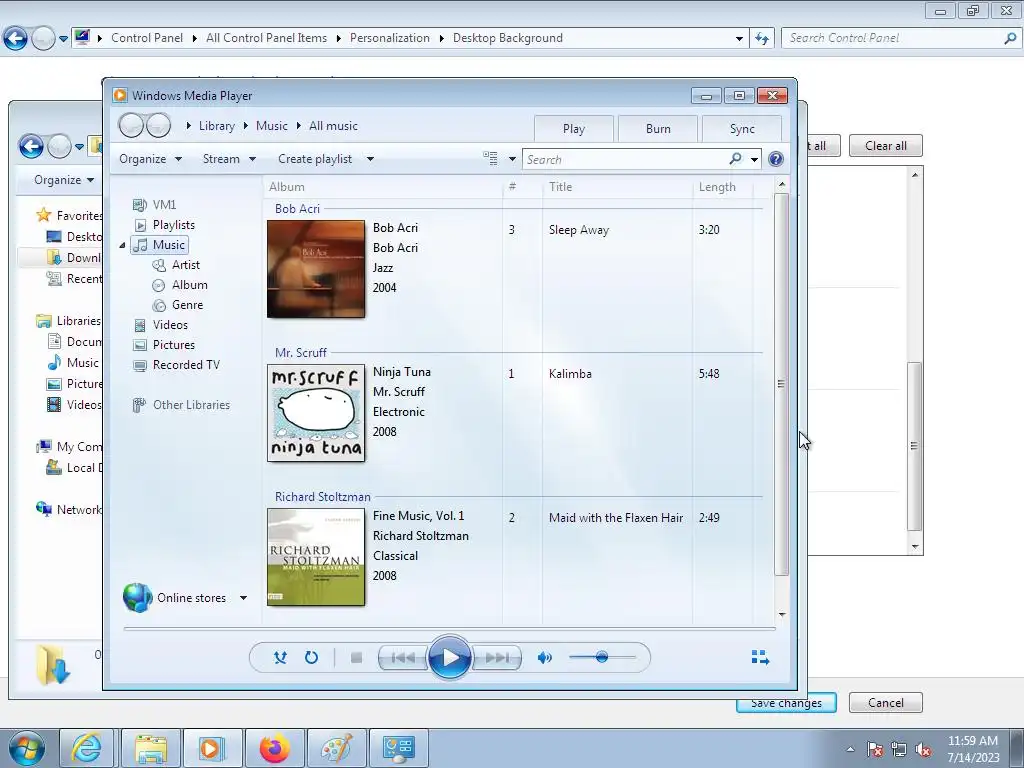Click Clear all in Desktop Background window

point(886,146)
